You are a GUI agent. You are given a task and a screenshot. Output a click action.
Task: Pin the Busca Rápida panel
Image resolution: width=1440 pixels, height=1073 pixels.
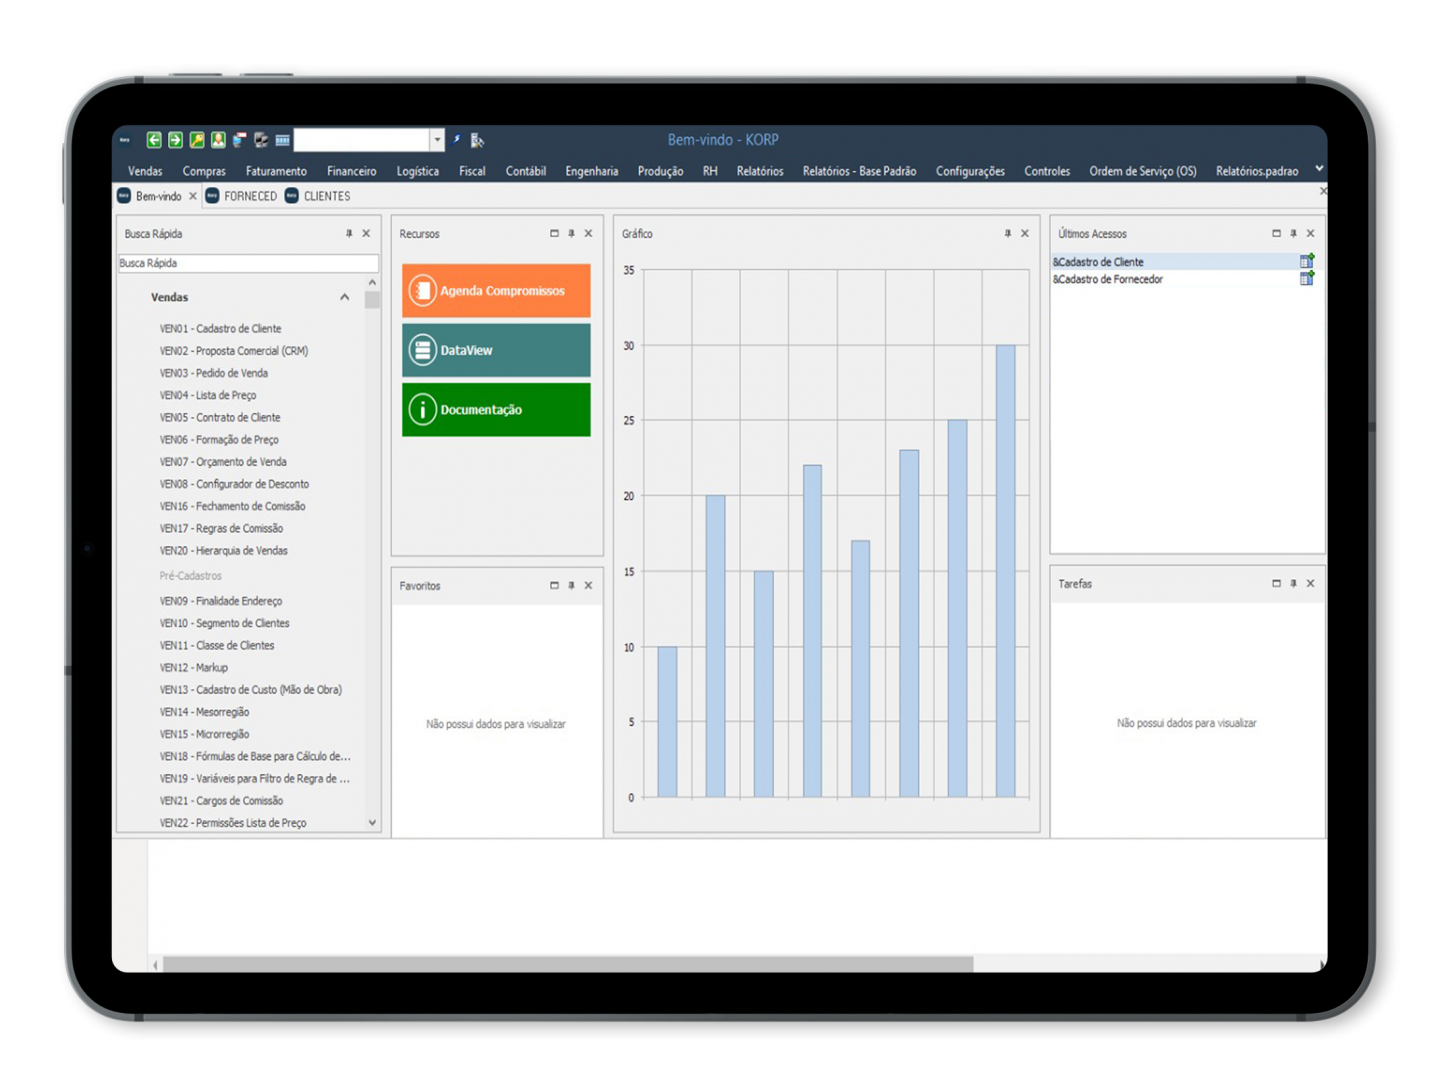click(349, 234)
